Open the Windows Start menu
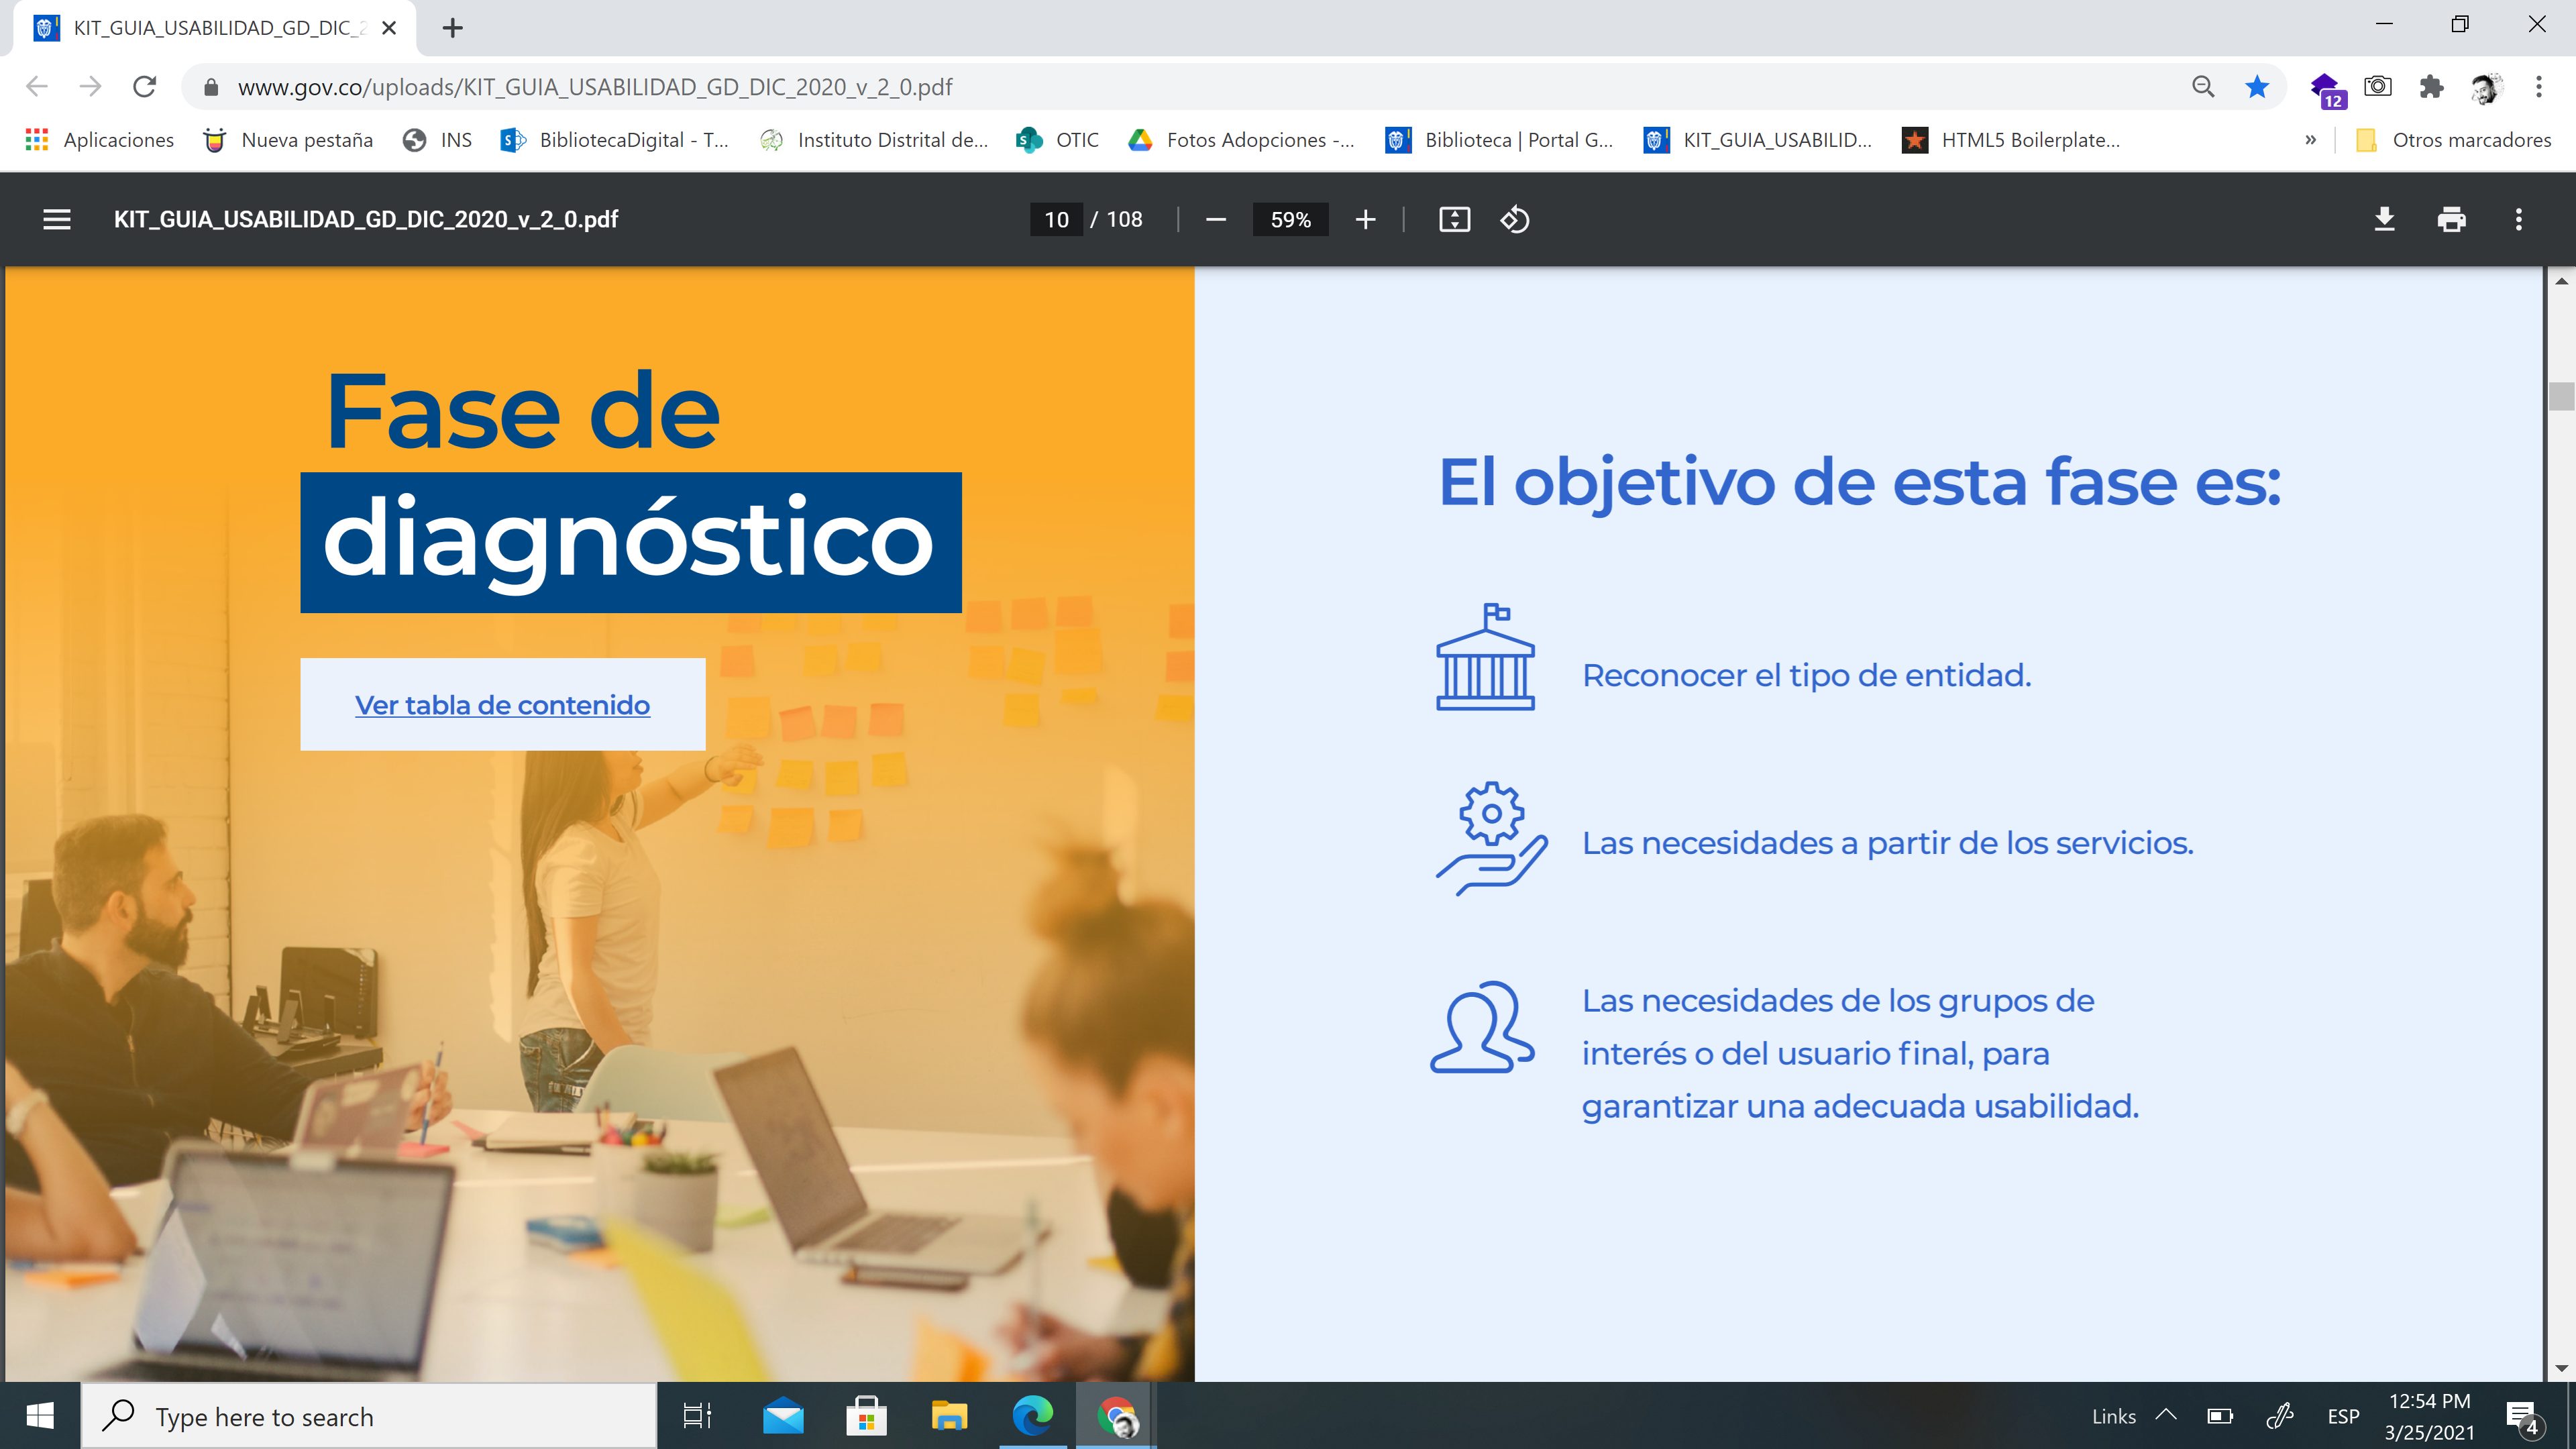 coord(40,1416)
